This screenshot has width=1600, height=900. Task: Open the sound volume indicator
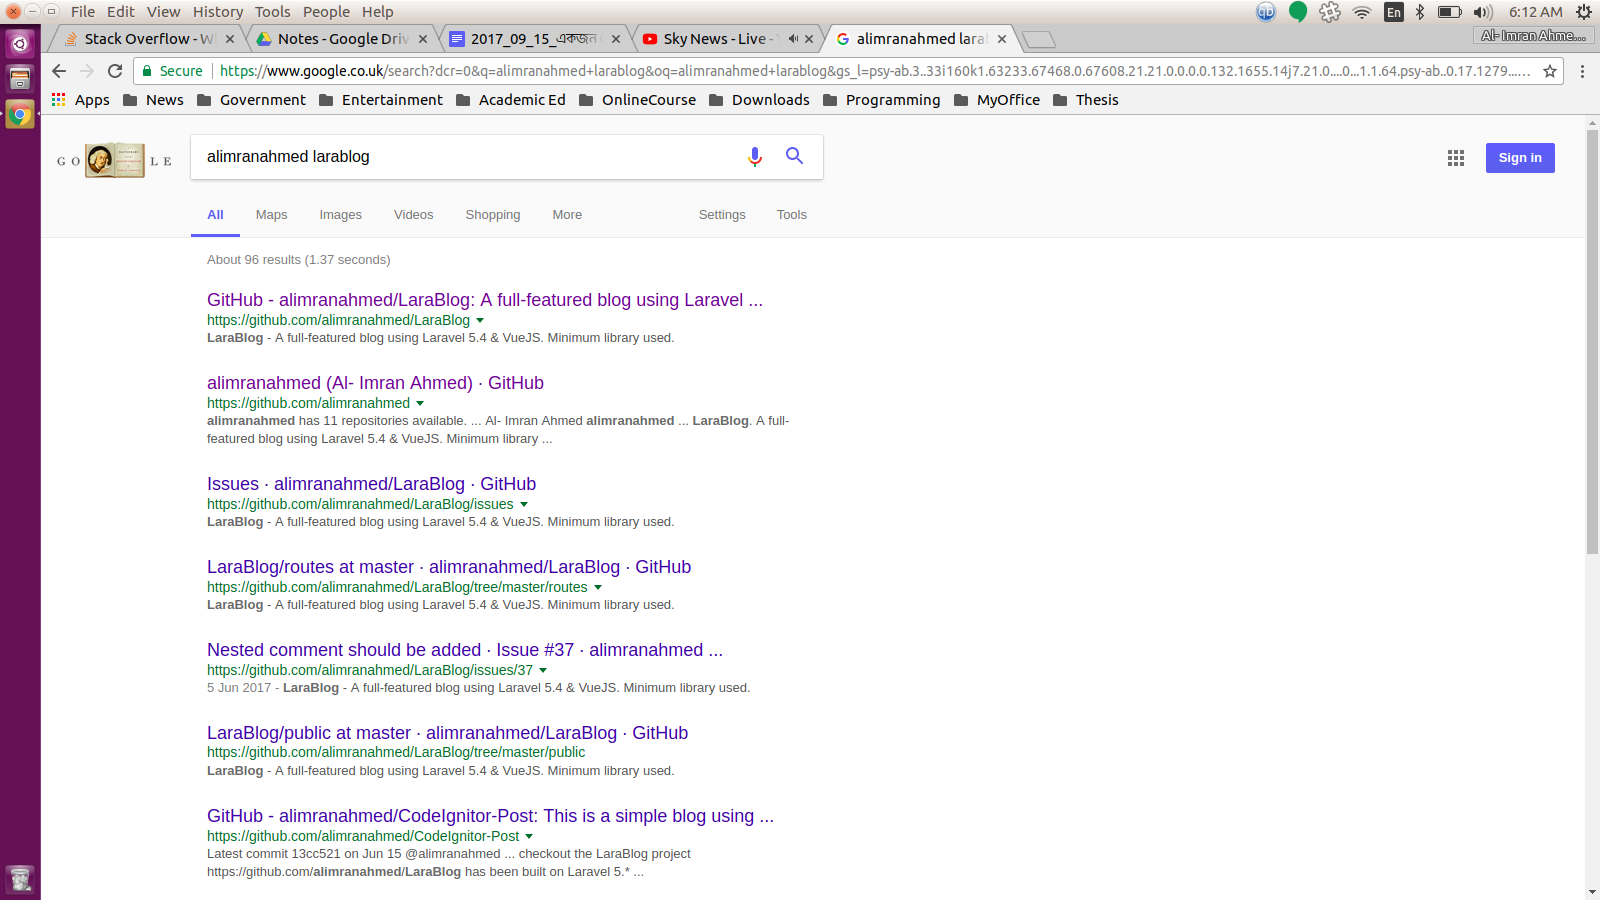pos(1483,12)
